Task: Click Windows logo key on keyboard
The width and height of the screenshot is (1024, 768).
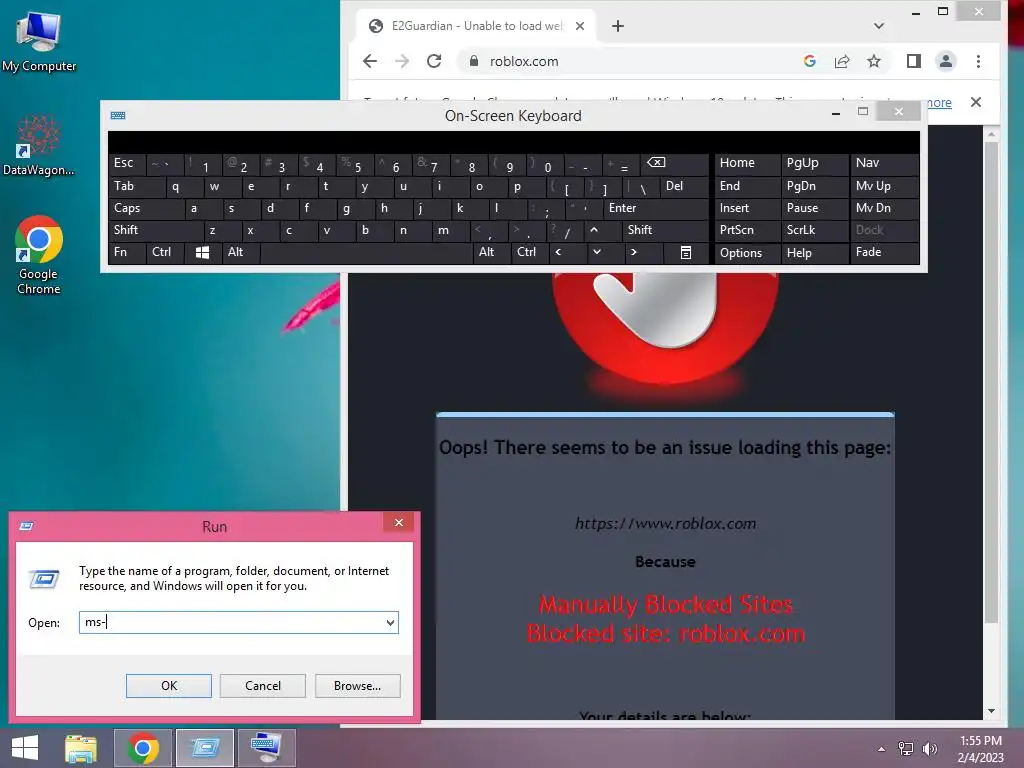Action: point(202,253)
